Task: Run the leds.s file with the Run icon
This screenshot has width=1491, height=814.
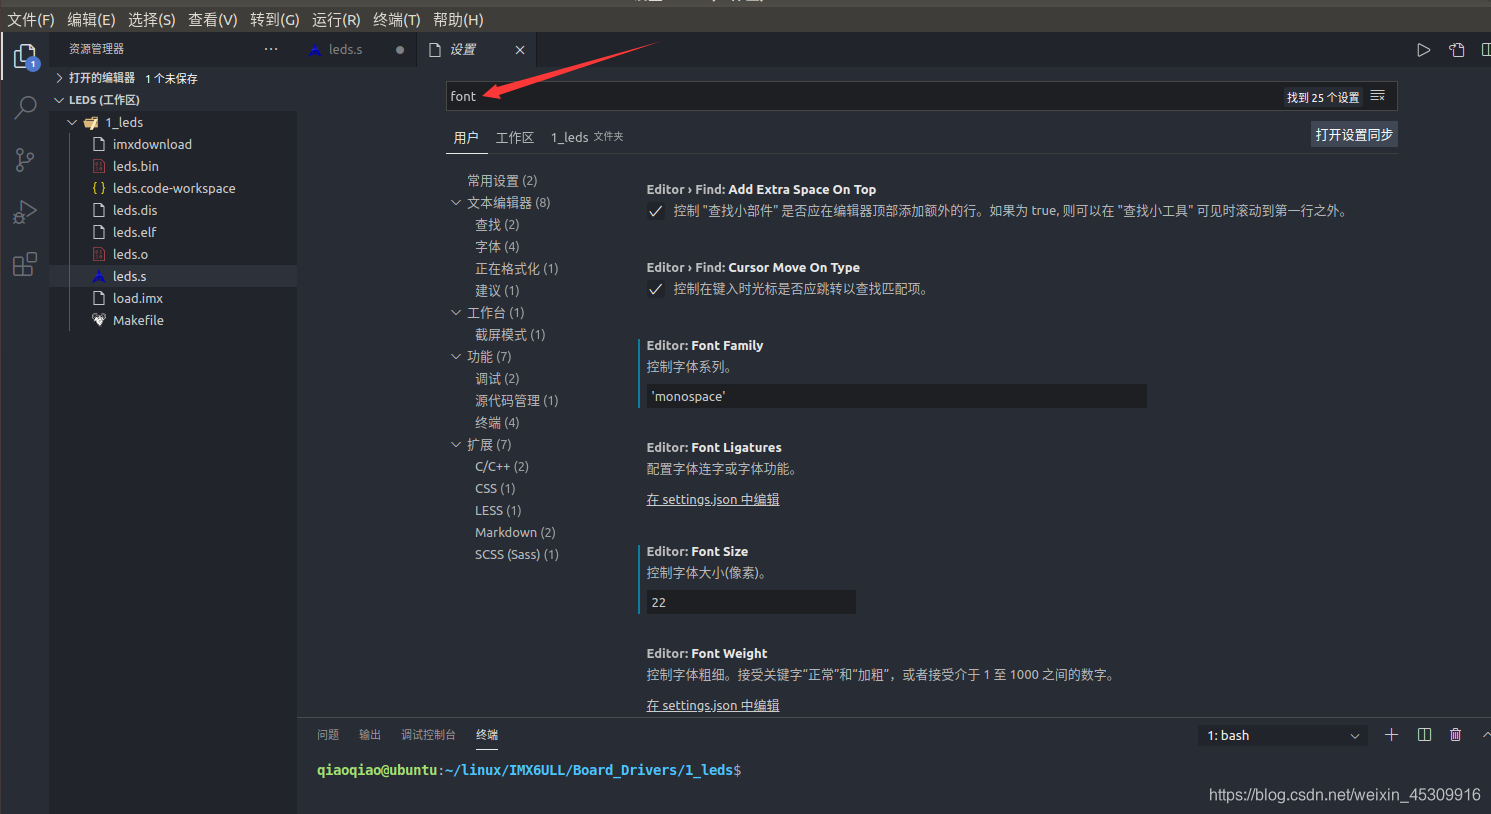Action: [1423, 49]
